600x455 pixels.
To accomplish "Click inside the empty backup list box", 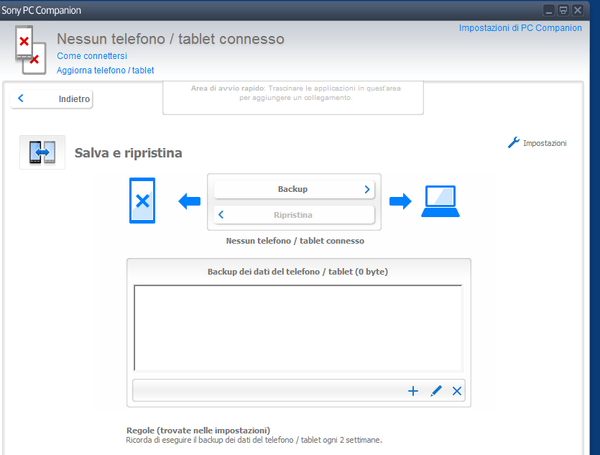I will pyautogui.click(x=298, y=328).
